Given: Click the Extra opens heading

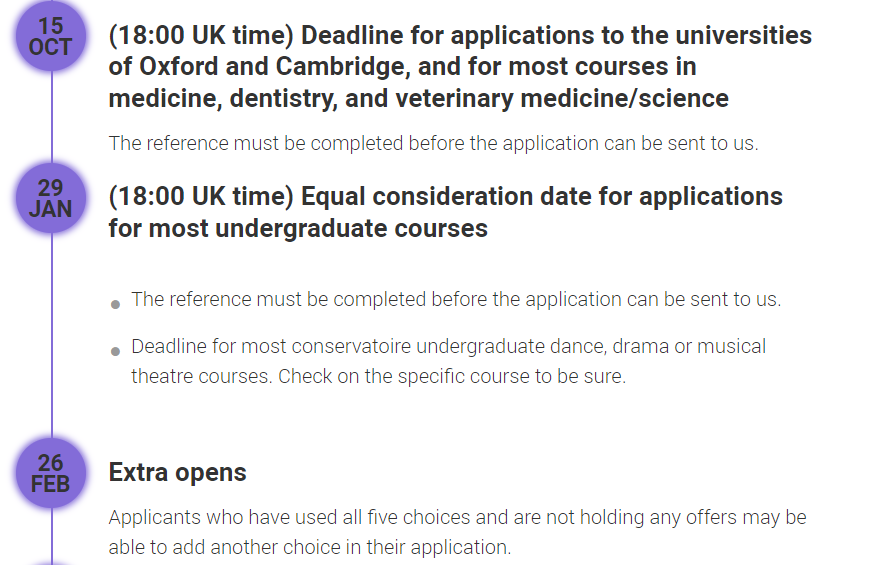Looking at the screenshot, I should (x=177, y=472).
